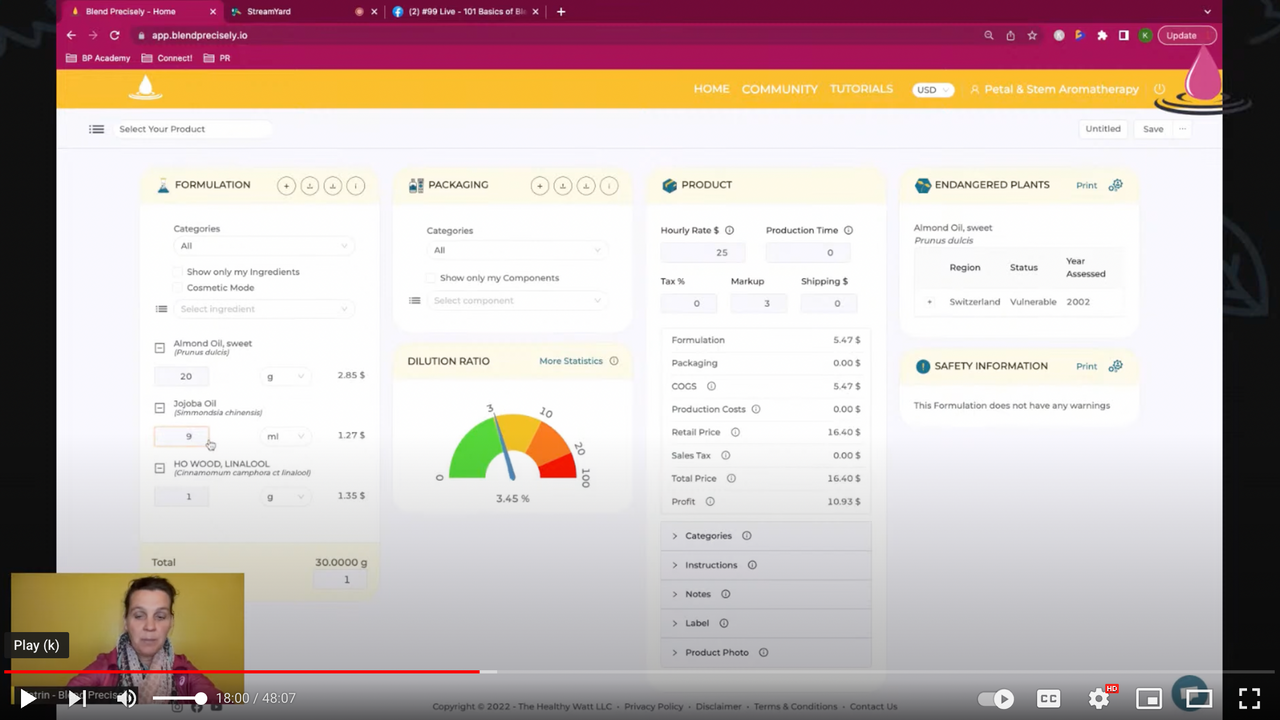Expand the Label section
The height and width of the screenshot is (720, 1280).
[766, 623]
